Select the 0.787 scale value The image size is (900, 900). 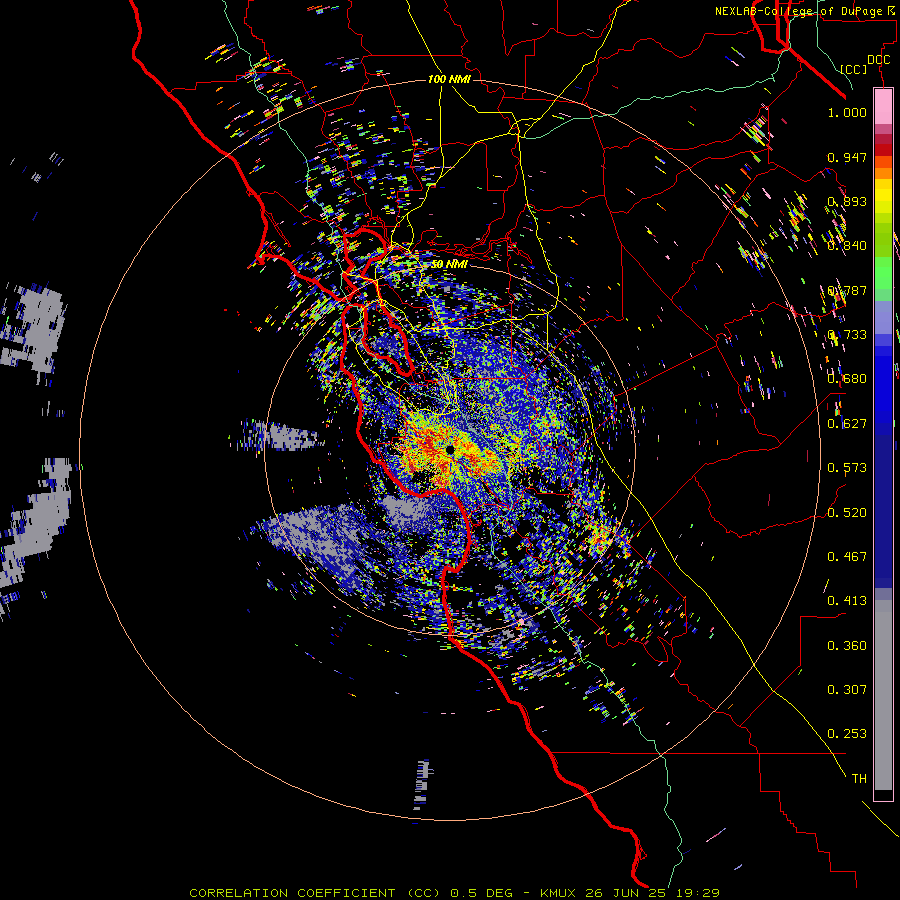pyautogui.click(x=847, y=290)
